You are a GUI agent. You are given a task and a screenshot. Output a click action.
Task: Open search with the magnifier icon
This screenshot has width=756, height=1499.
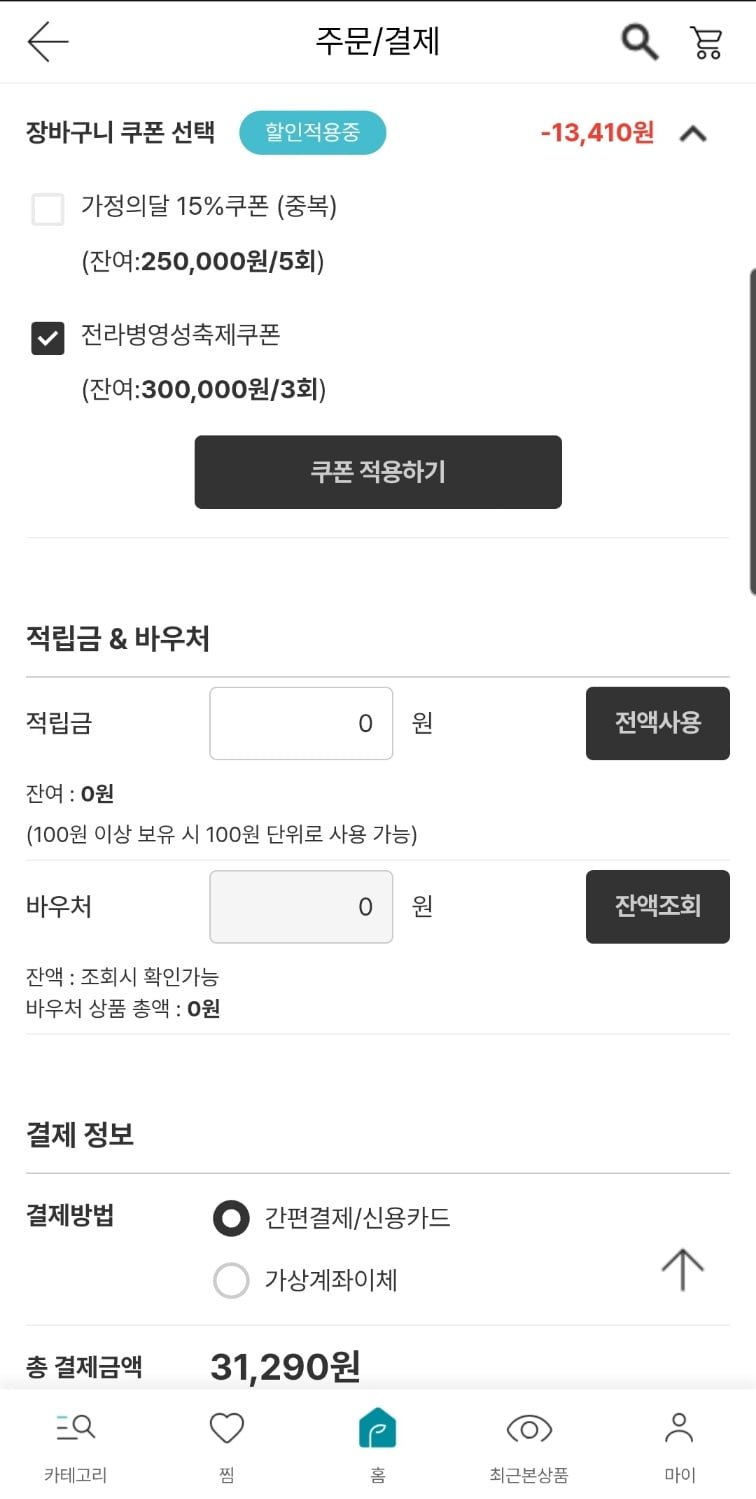pyautogui.click(x=639, y=42)
